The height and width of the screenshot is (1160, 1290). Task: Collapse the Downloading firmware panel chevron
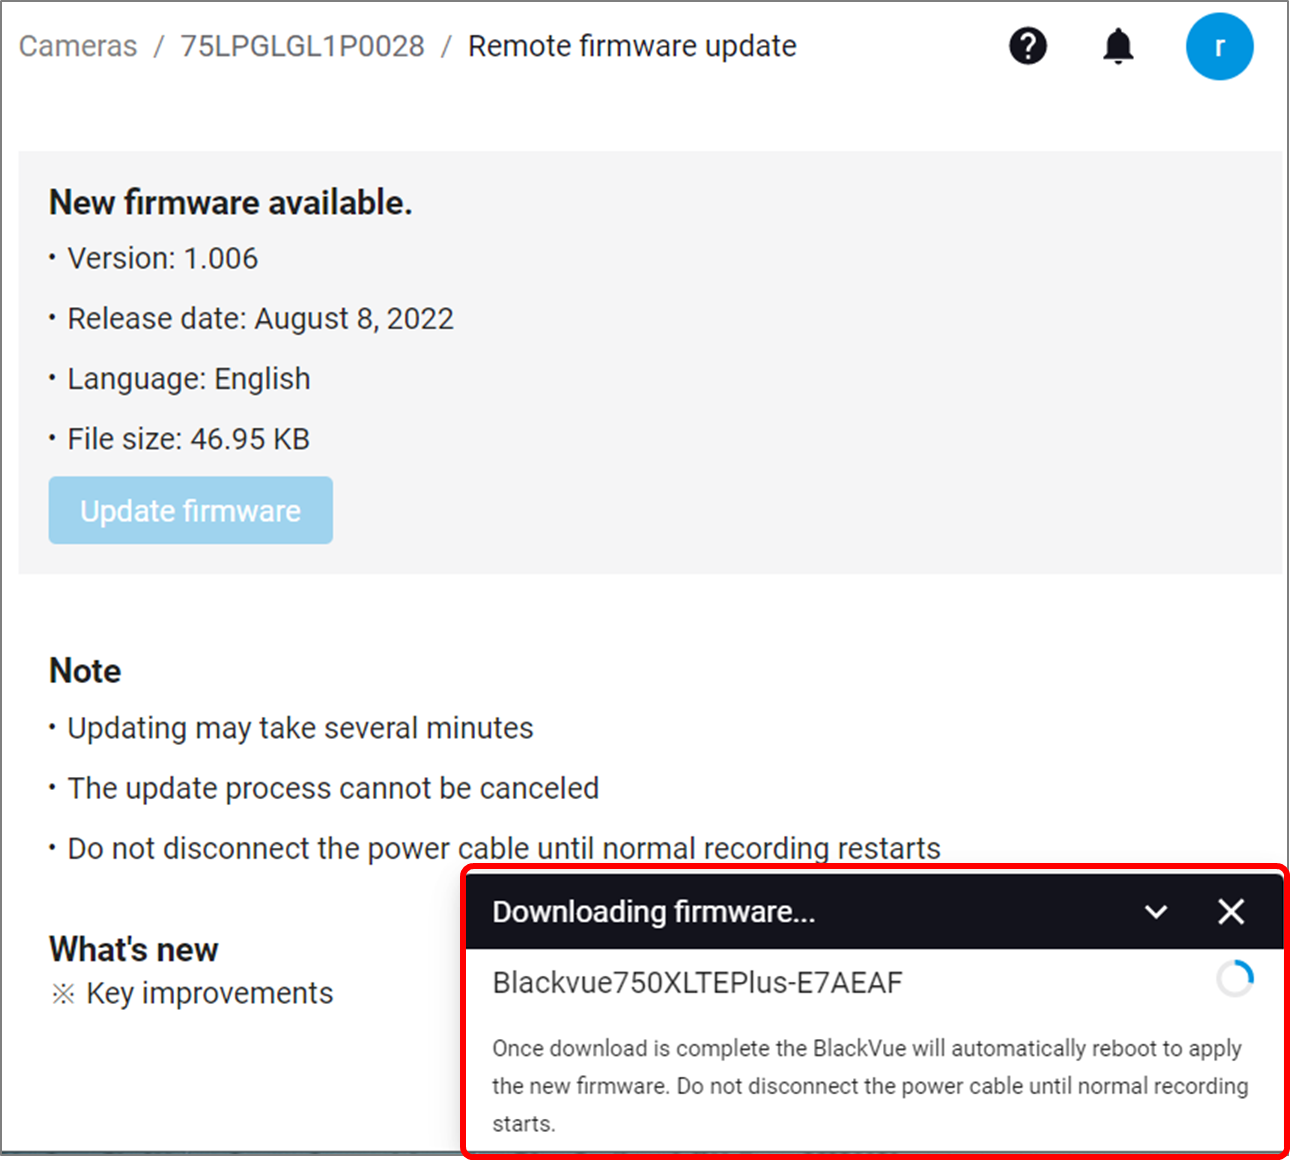click(1156, 912)
